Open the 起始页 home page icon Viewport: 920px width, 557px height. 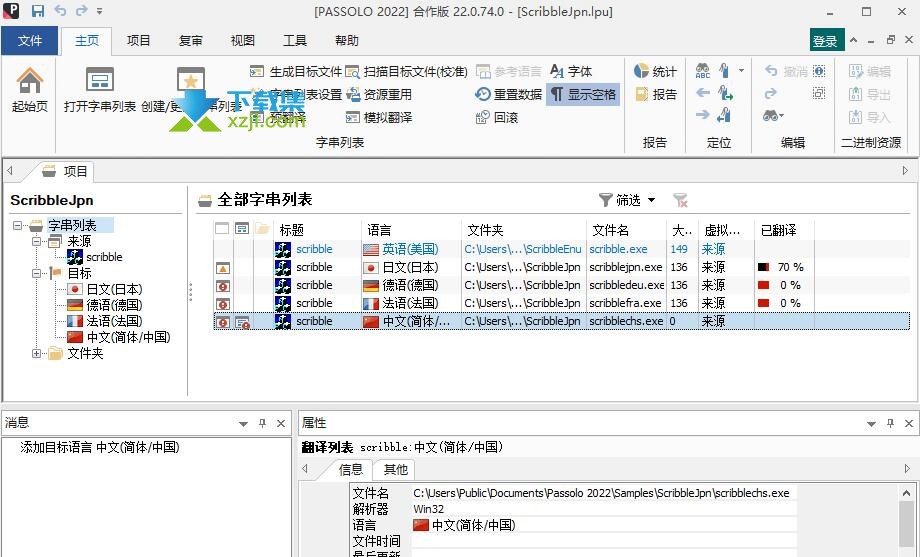click(x=29, y=90)
